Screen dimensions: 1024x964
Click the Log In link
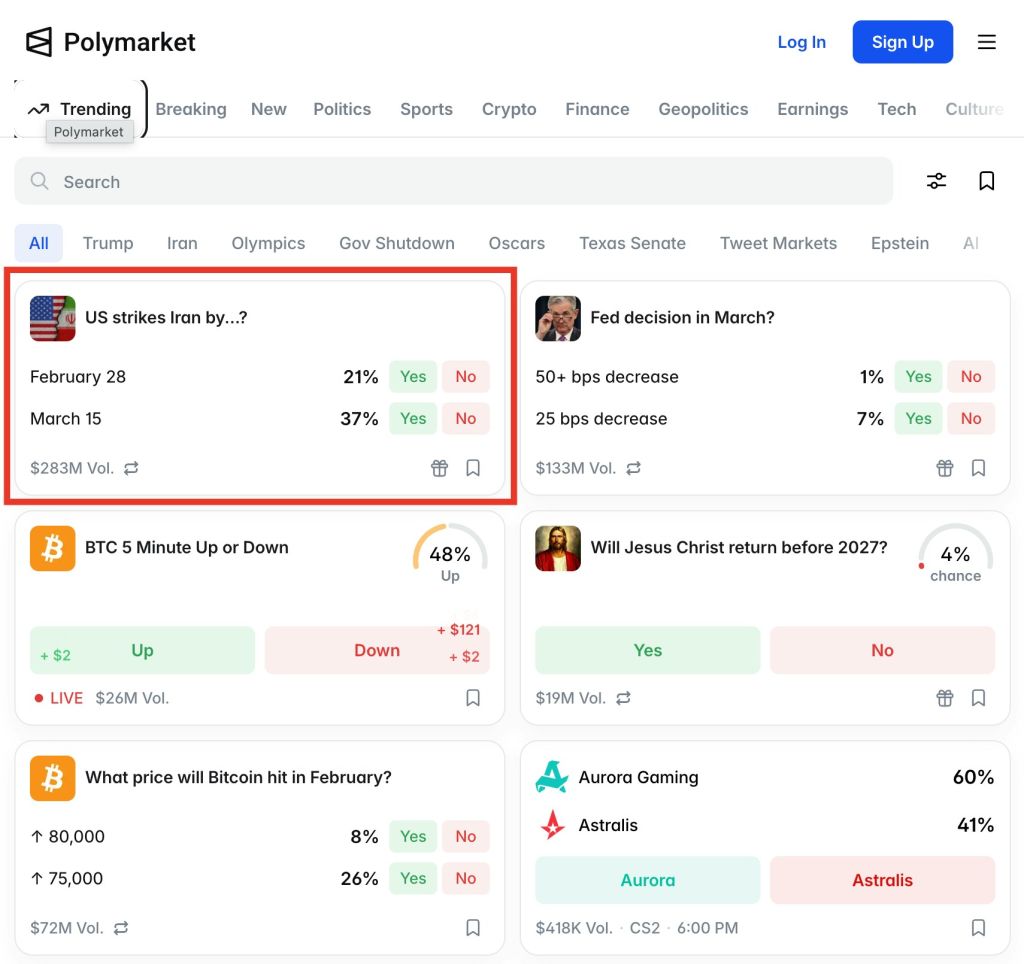coord(801,42)
